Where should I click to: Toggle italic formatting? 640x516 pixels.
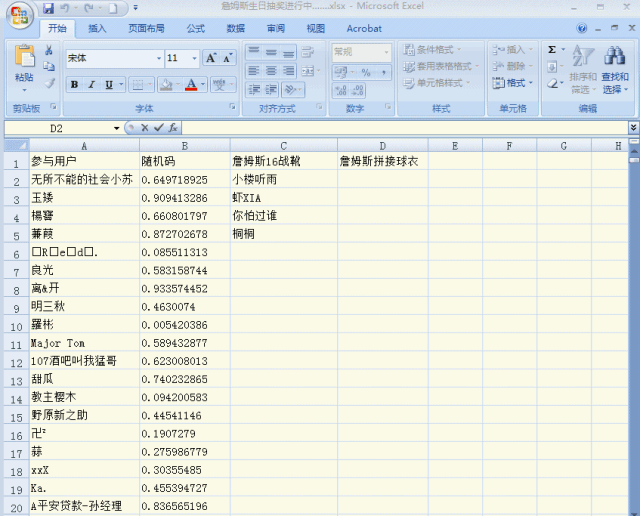[91, 85]
